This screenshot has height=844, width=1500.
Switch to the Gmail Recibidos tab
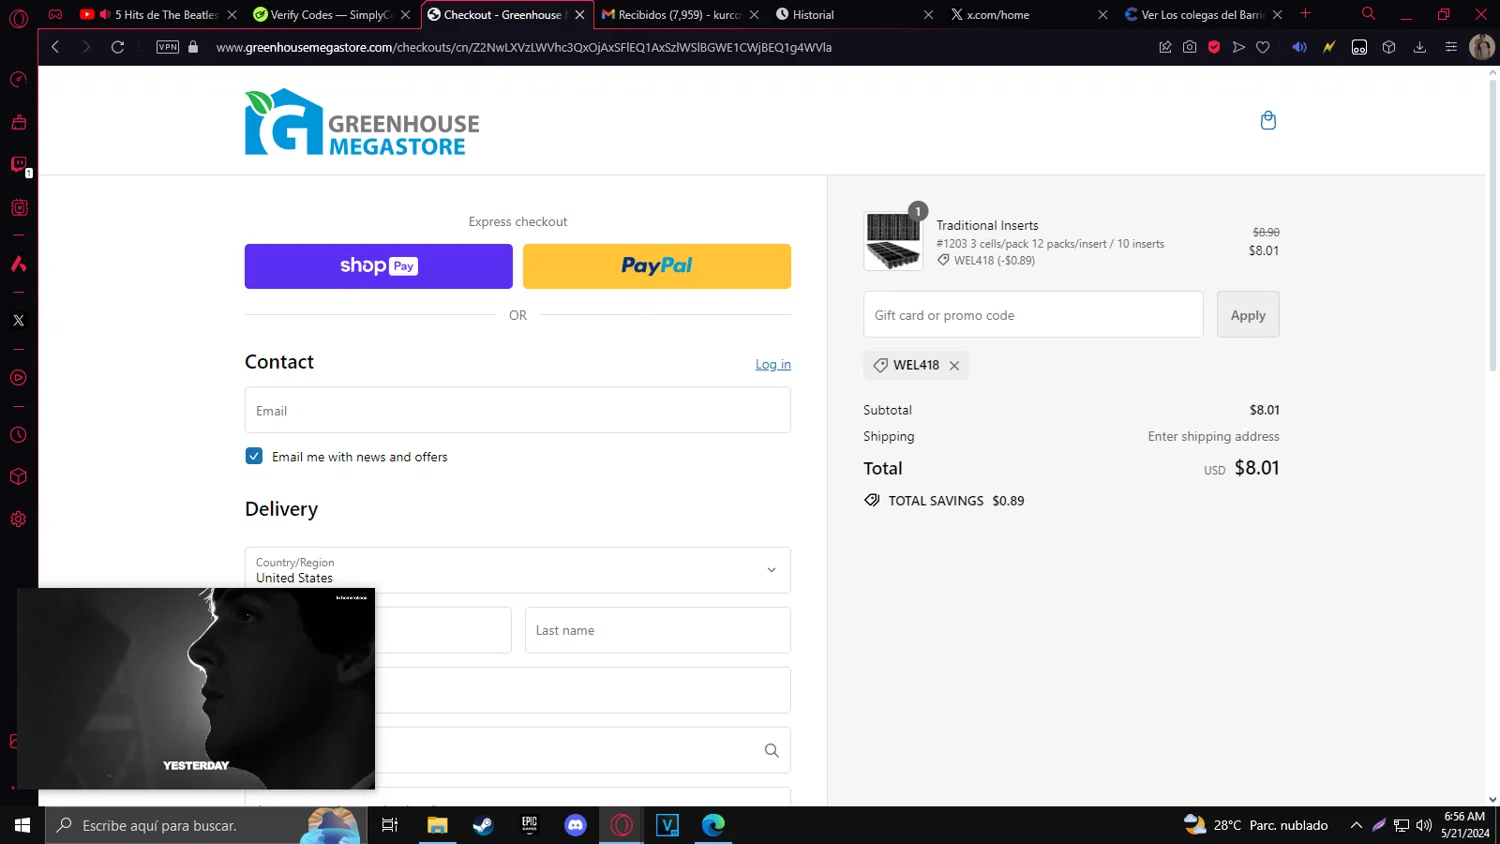click(x=680, y=14)
